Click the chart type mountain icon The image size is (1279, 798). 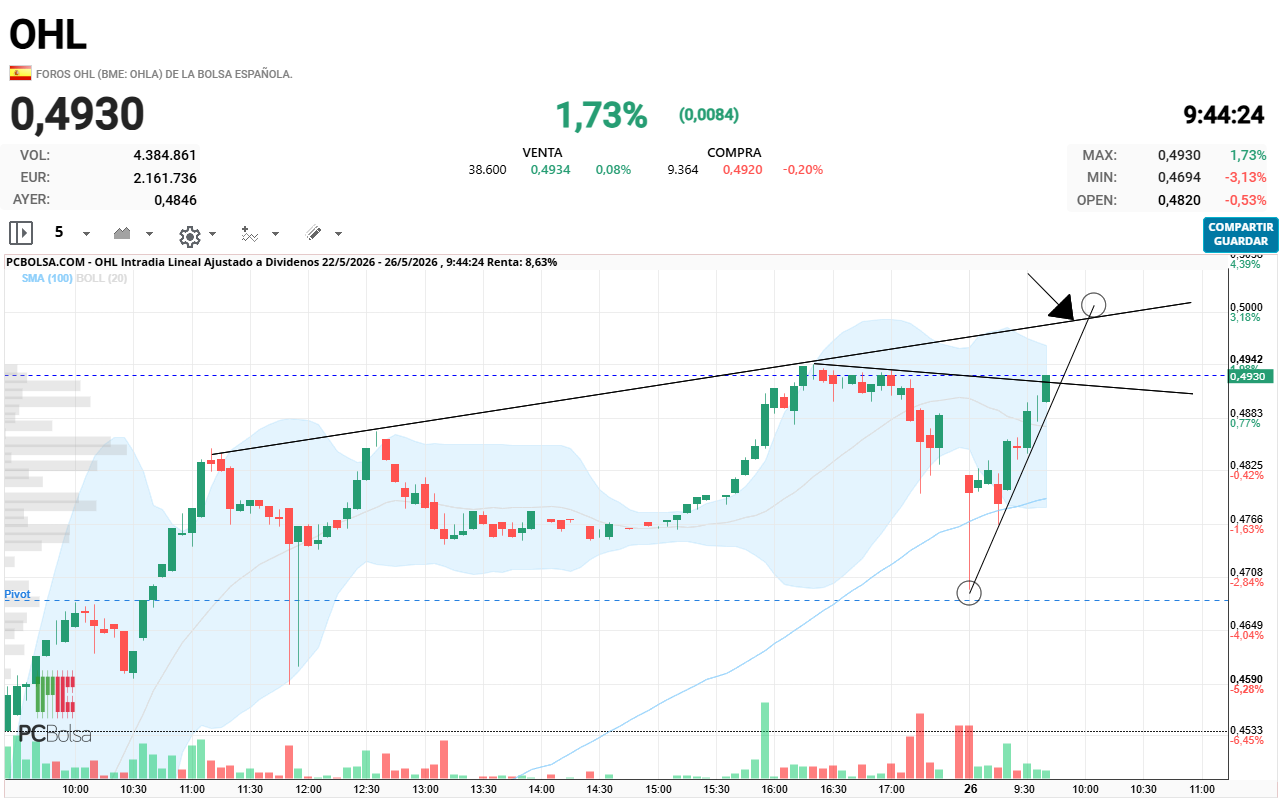123,233
